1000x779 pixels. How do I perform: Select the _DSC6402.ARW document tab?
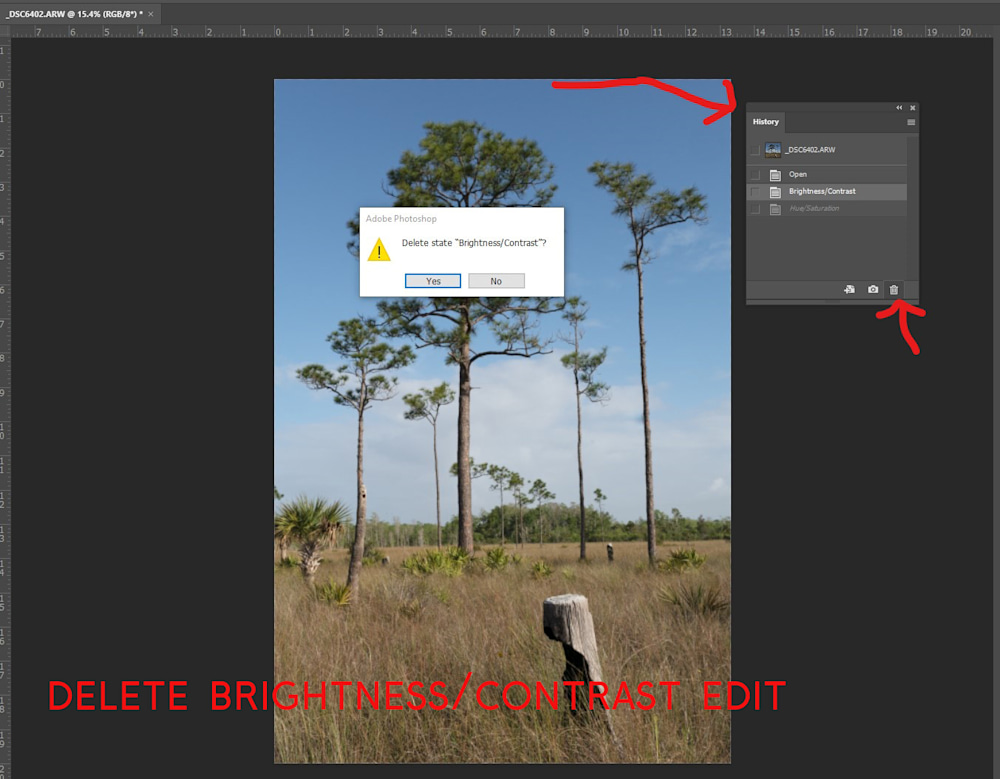(x=73, y=14)
